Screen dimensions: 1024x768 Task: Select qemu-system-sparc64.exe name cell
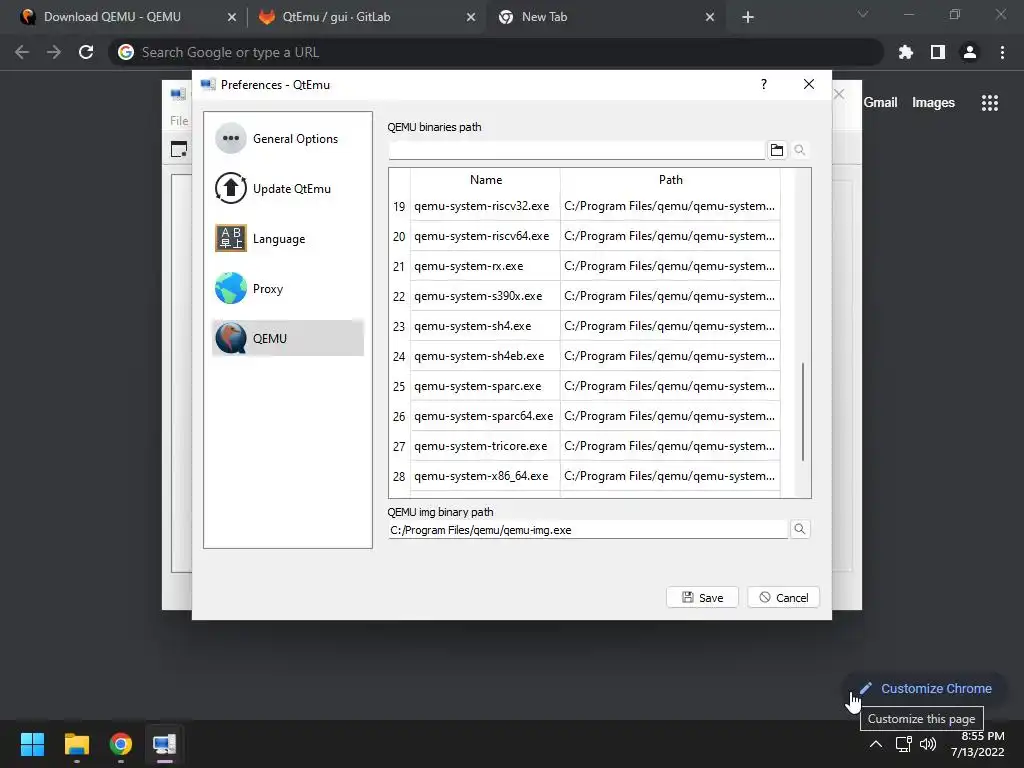point(485,416)
